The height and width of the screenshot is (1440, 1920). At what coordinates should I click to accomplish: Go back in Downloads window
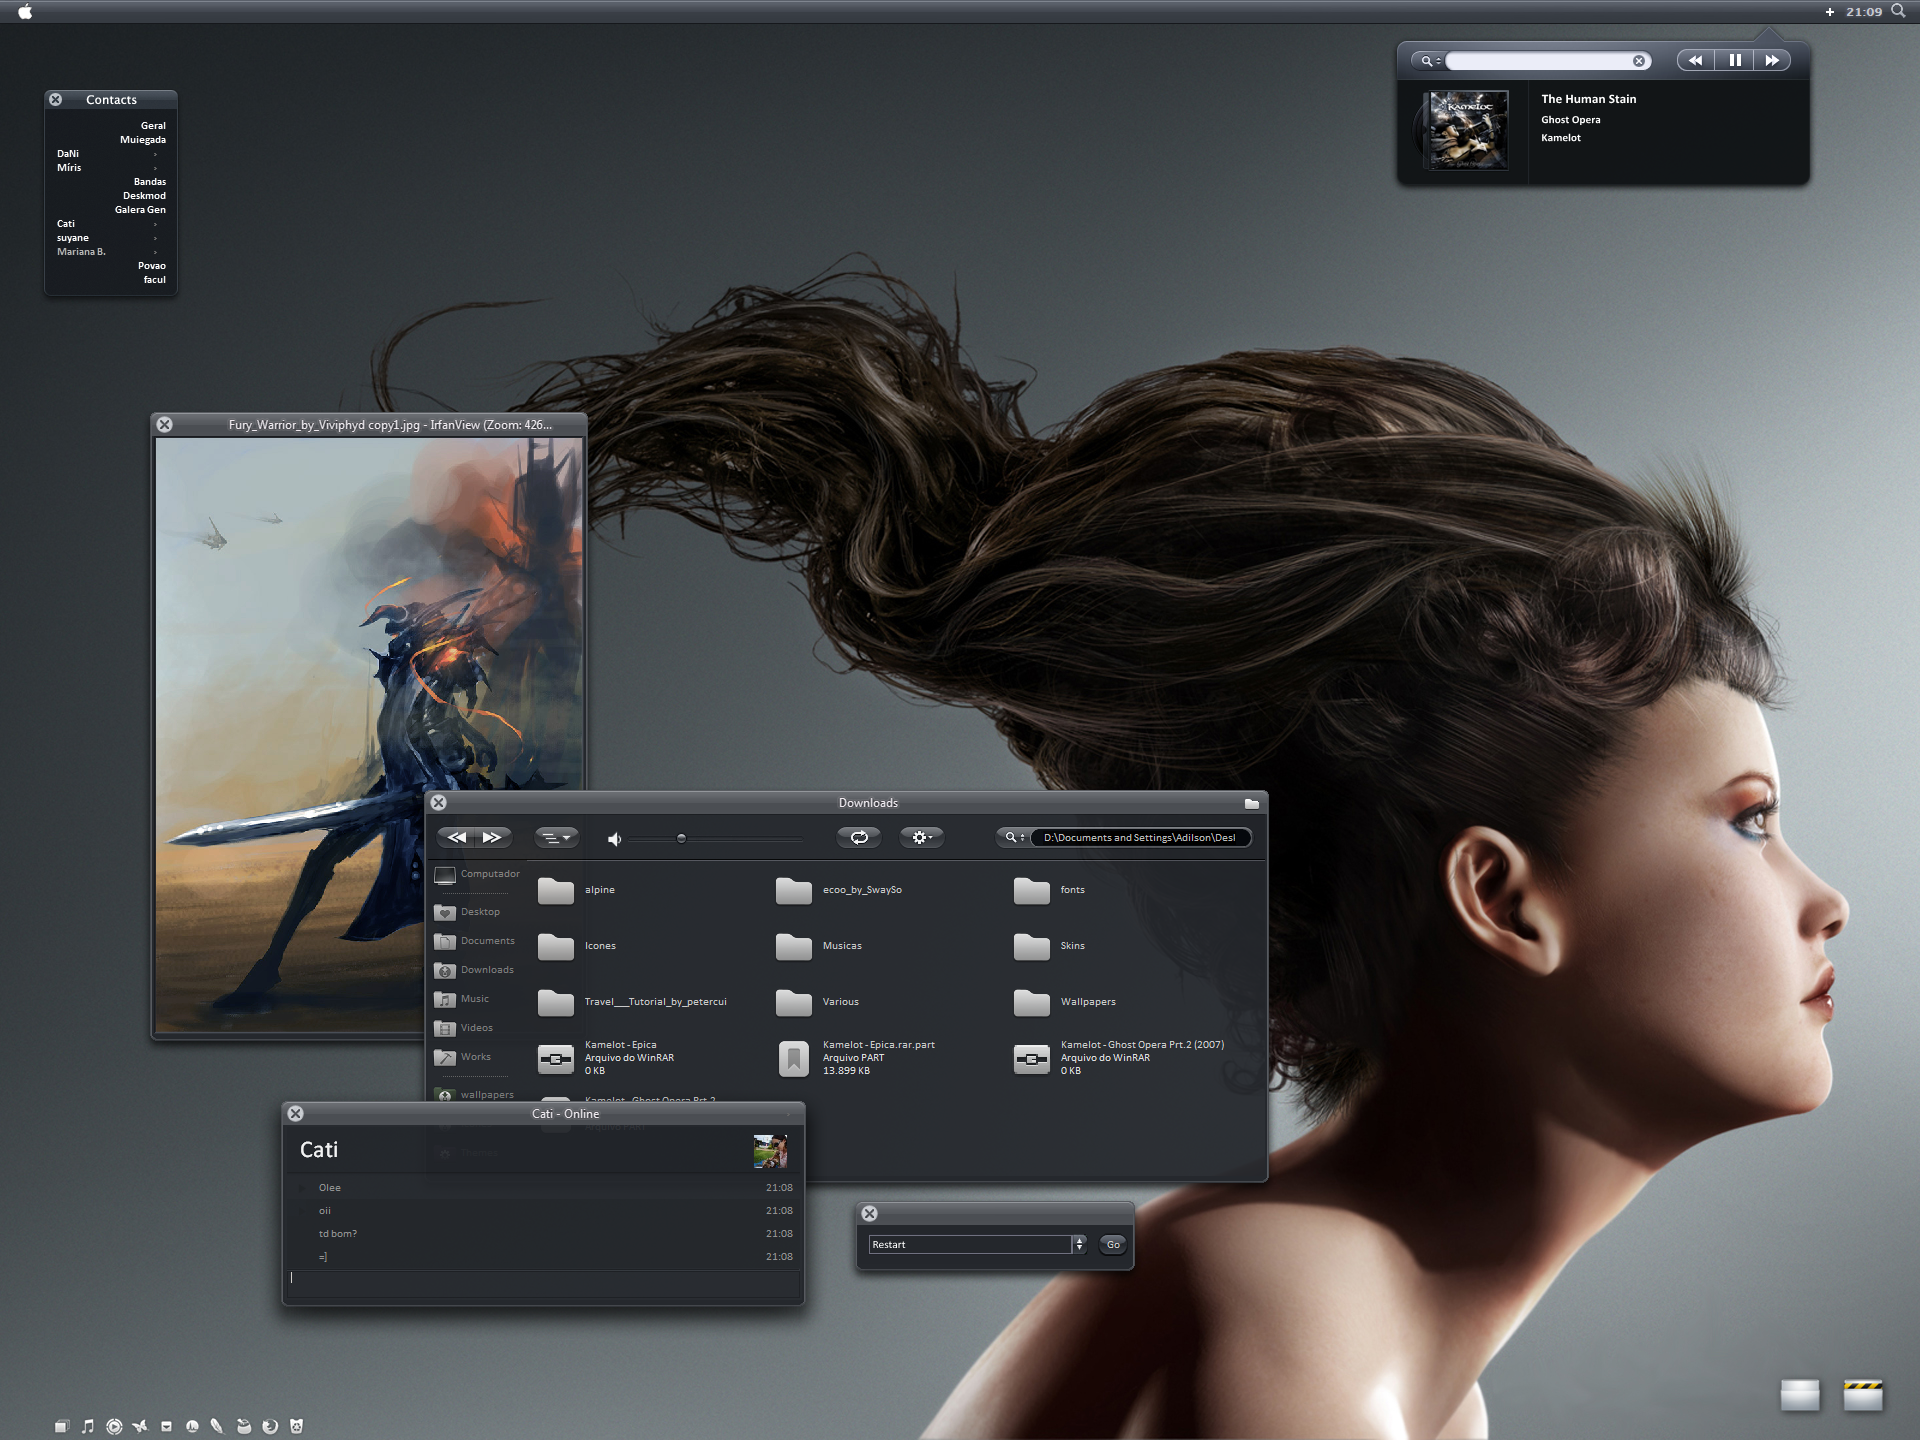[x=457, y=837]
